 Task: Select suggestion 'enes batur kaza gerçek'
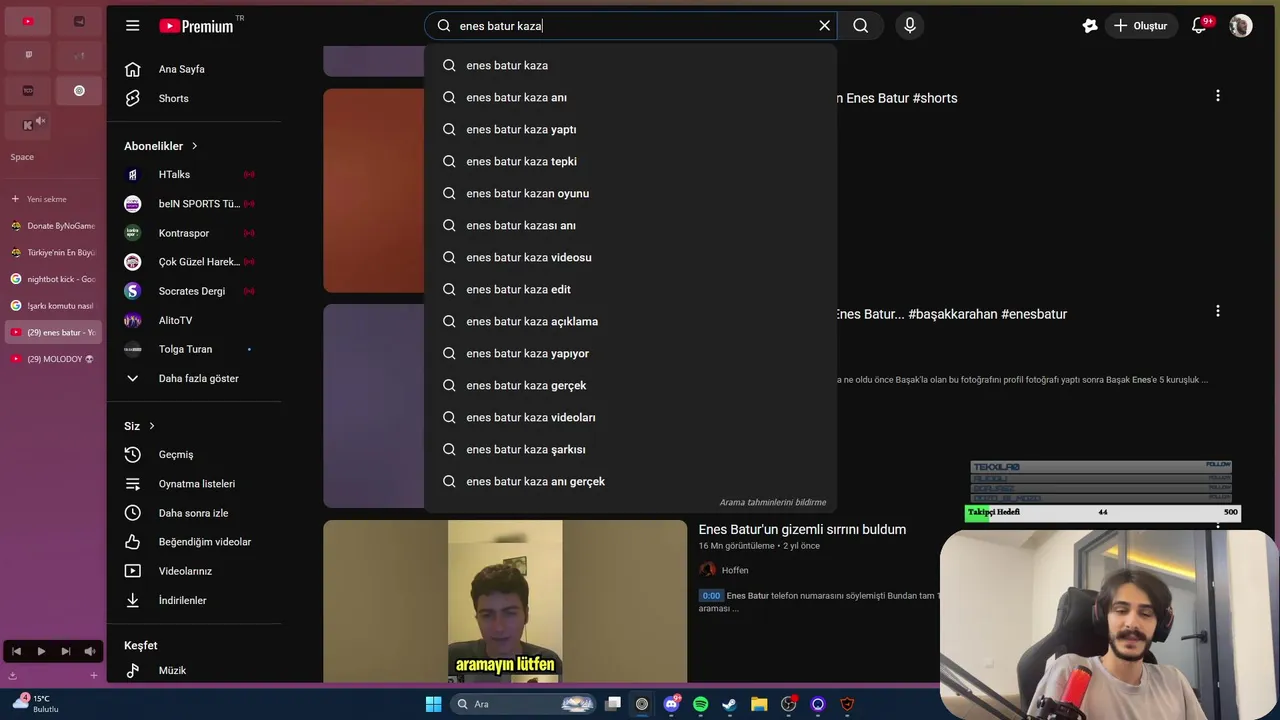point(630,385)
